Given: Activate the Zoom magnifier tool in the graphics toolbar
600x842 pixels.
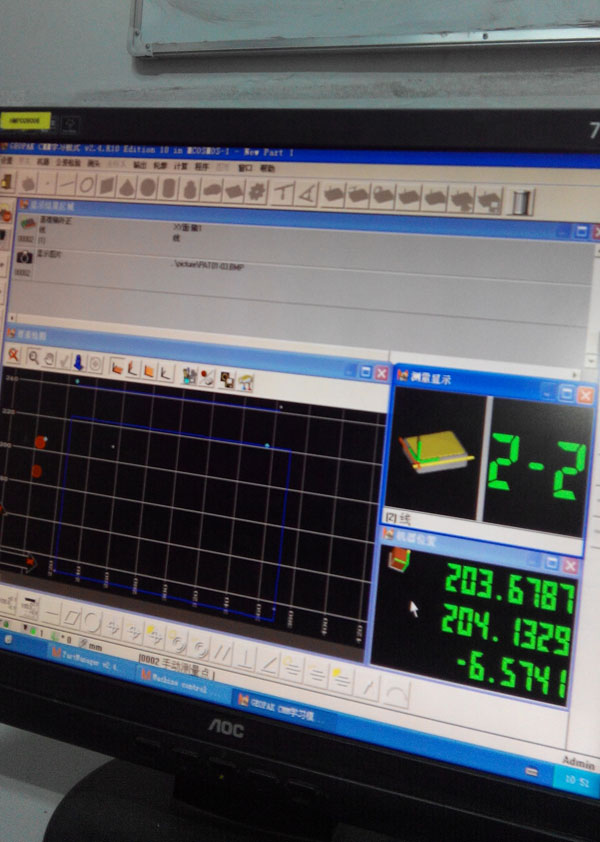Looking at the screenshot, I should click(33, 357).
